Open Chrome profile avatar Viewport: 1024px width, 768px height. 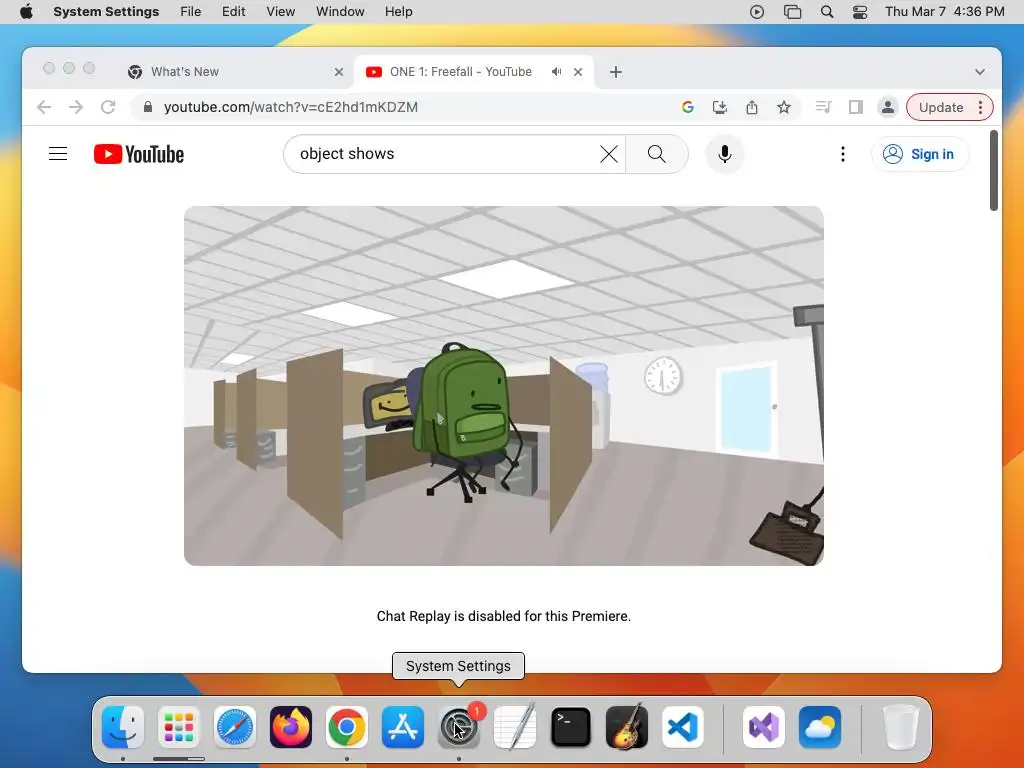[x=888, y=107]
